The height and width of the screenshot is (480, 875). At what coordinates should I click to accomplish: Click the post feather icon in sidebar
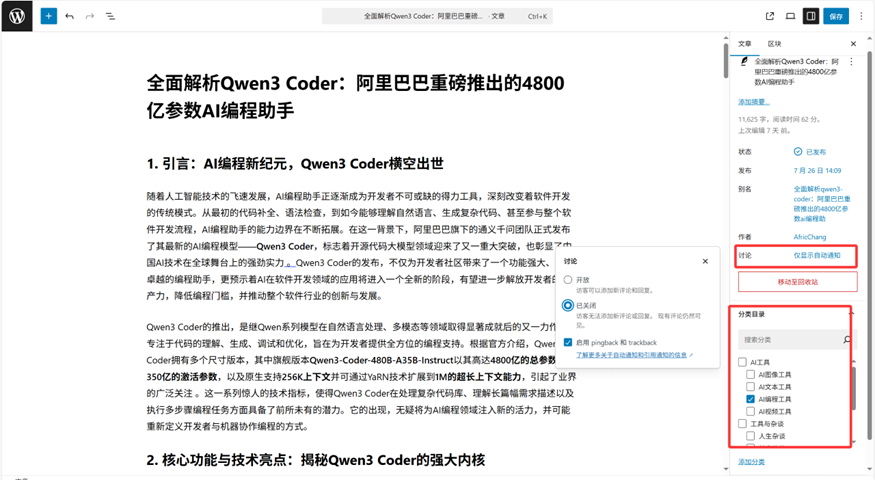pyautogui.click(x=744, y=61)
